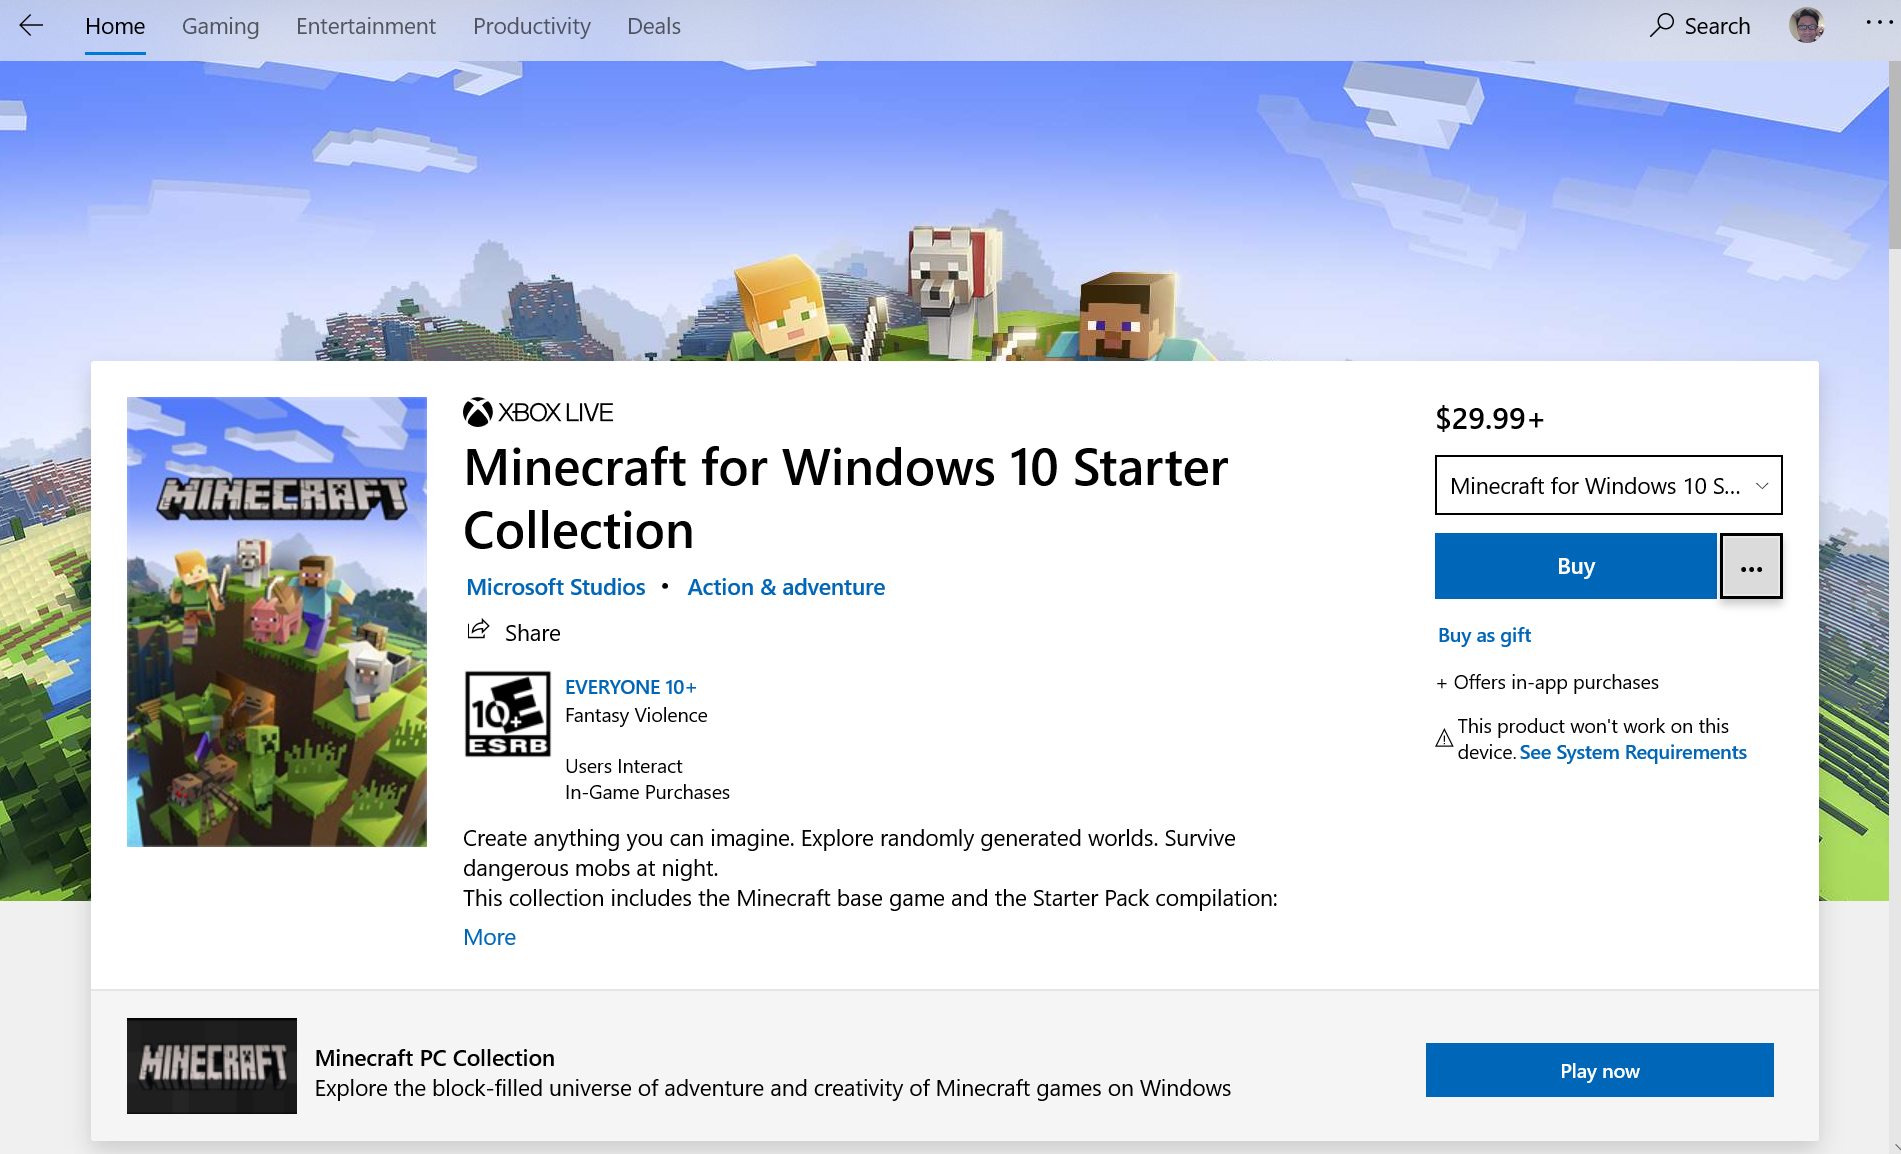Click the Search magnifier icon
Screen dimensions: 1901x1154
point(1661,25)
